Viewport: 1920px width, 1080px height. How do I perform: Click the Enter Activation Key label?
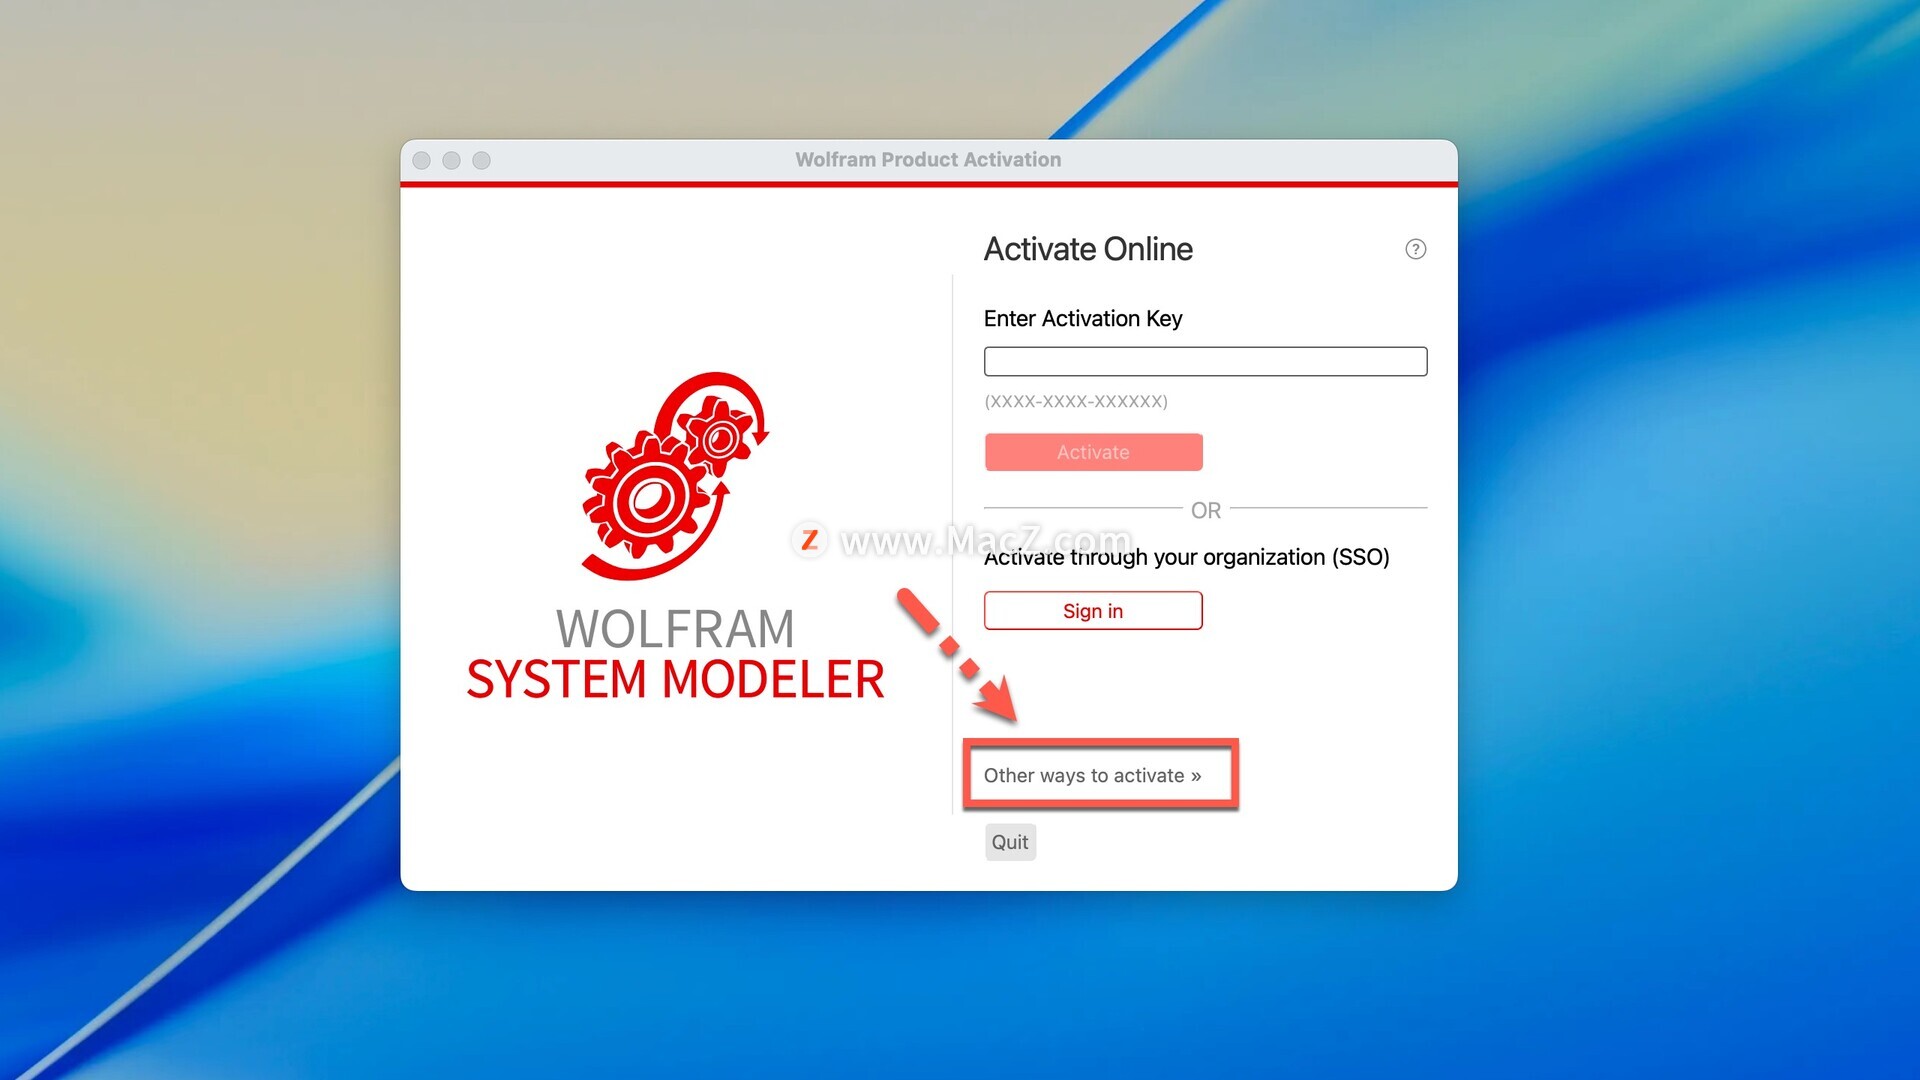1083,318
